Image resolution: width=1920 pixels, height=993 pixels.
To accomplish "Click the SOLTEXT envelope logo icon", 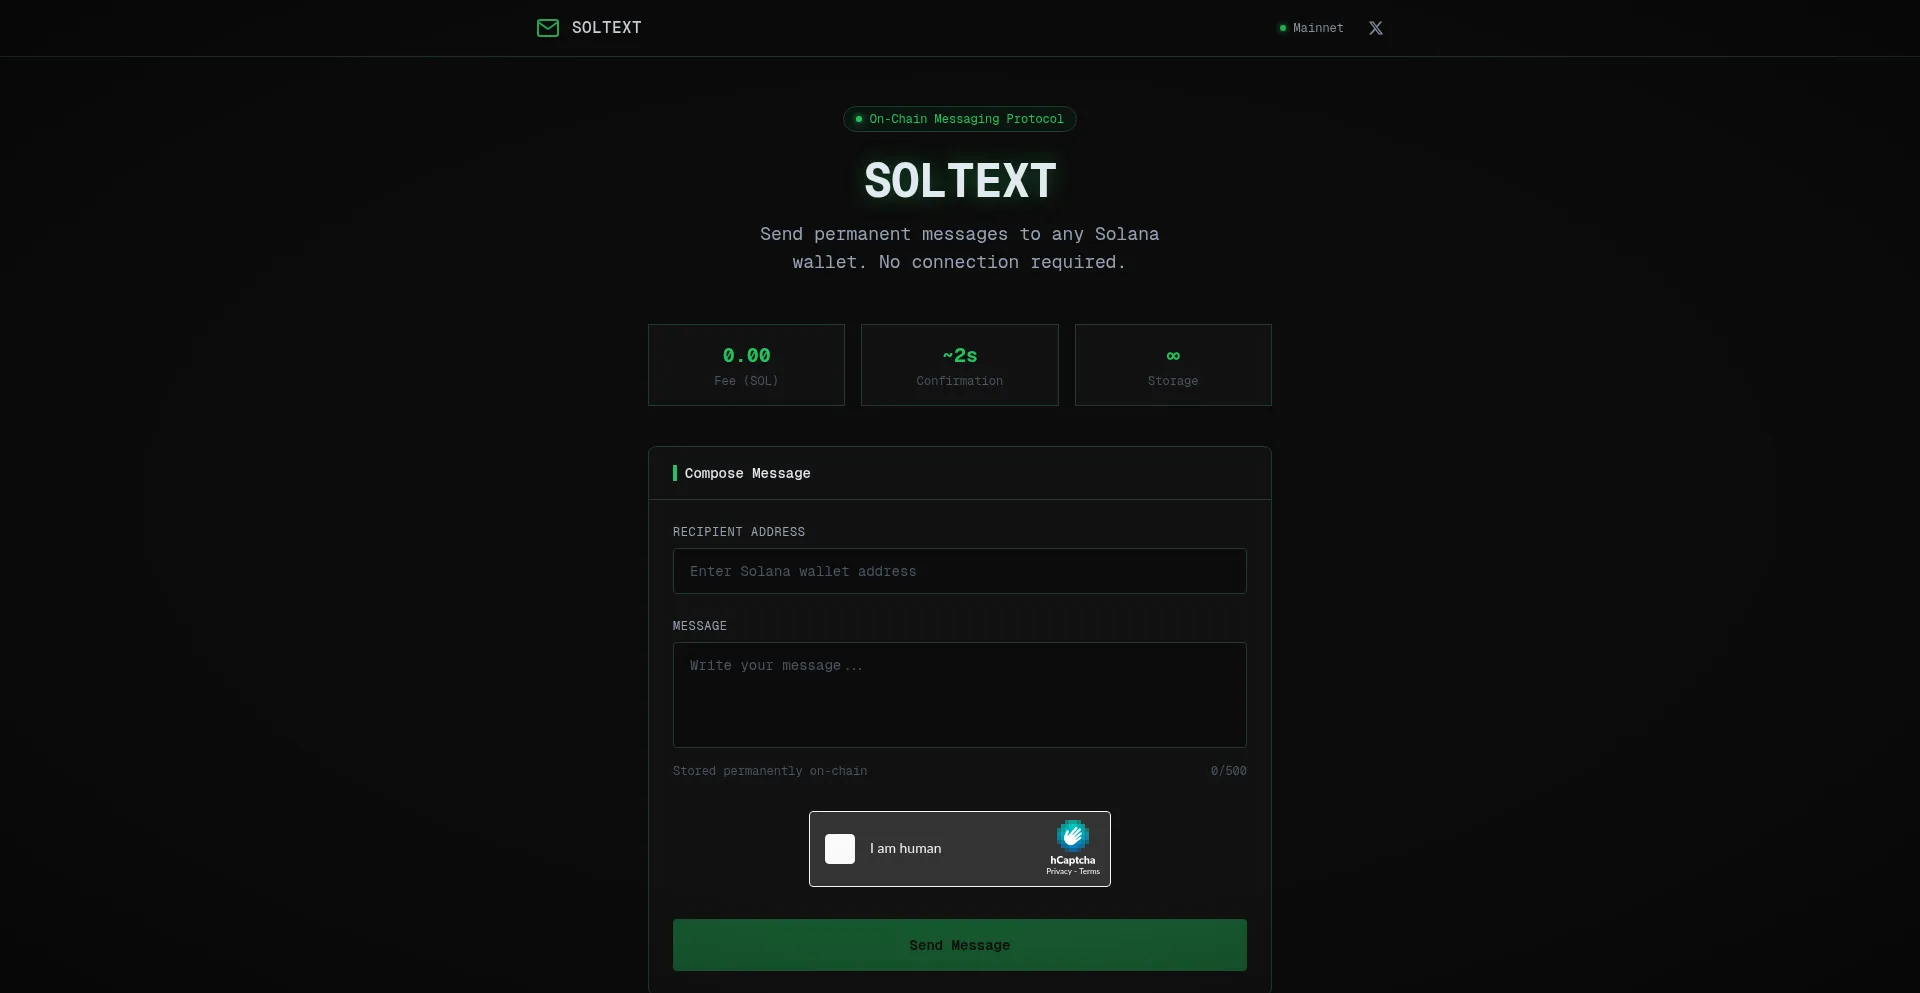I will pos(548,28).
